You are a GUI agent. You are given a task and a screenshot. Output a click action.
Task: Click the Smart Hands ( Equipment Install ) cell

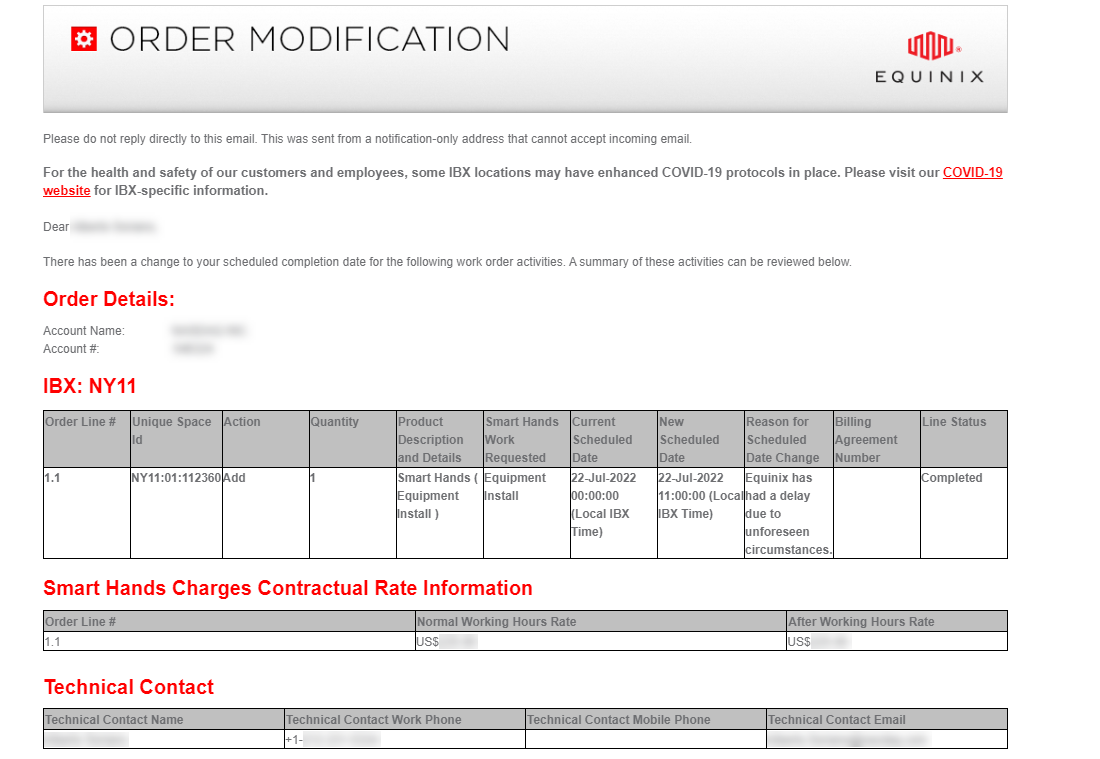coord(440,513)
